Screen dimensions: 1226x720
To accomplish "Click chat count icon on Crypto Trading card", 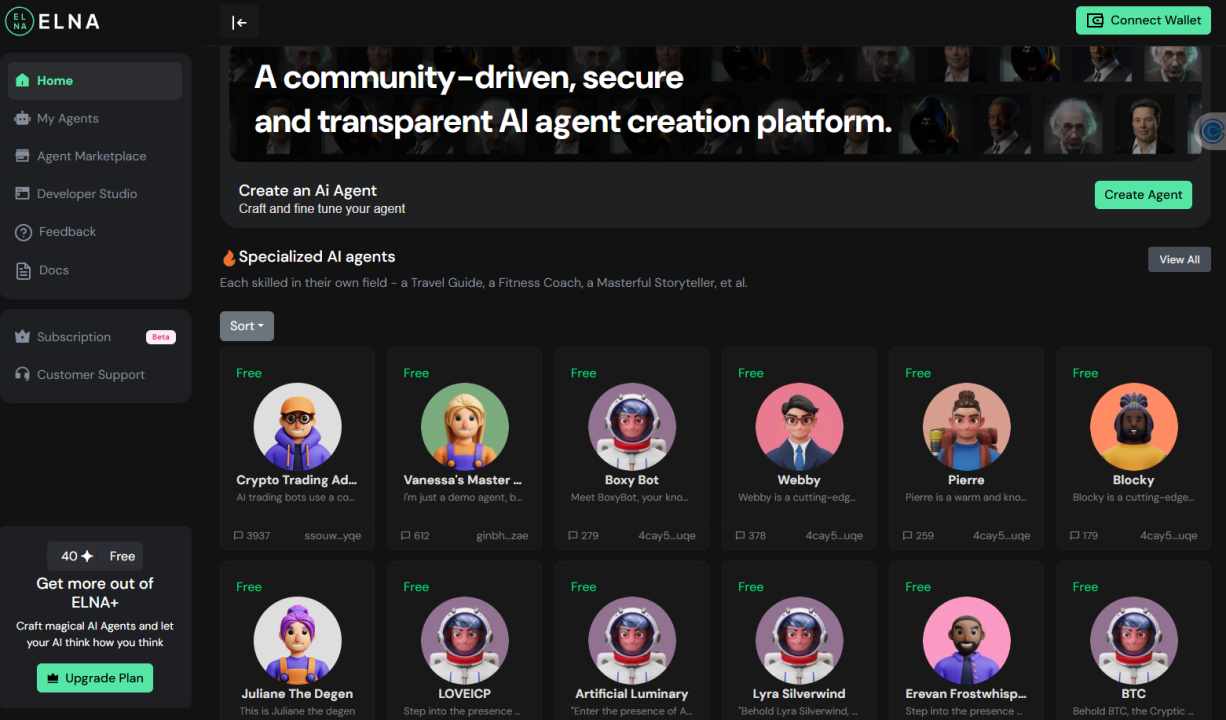I will (238, 535).
